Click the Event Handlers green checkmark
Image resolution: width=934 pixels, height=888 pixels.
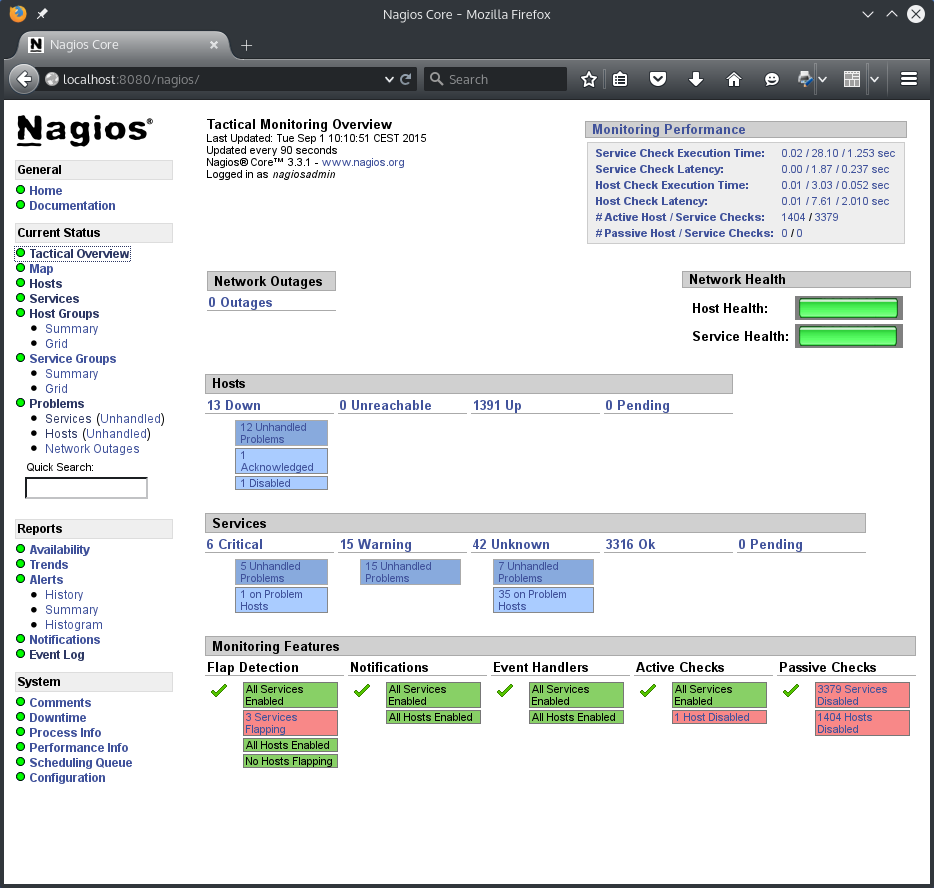pos(505,691)
